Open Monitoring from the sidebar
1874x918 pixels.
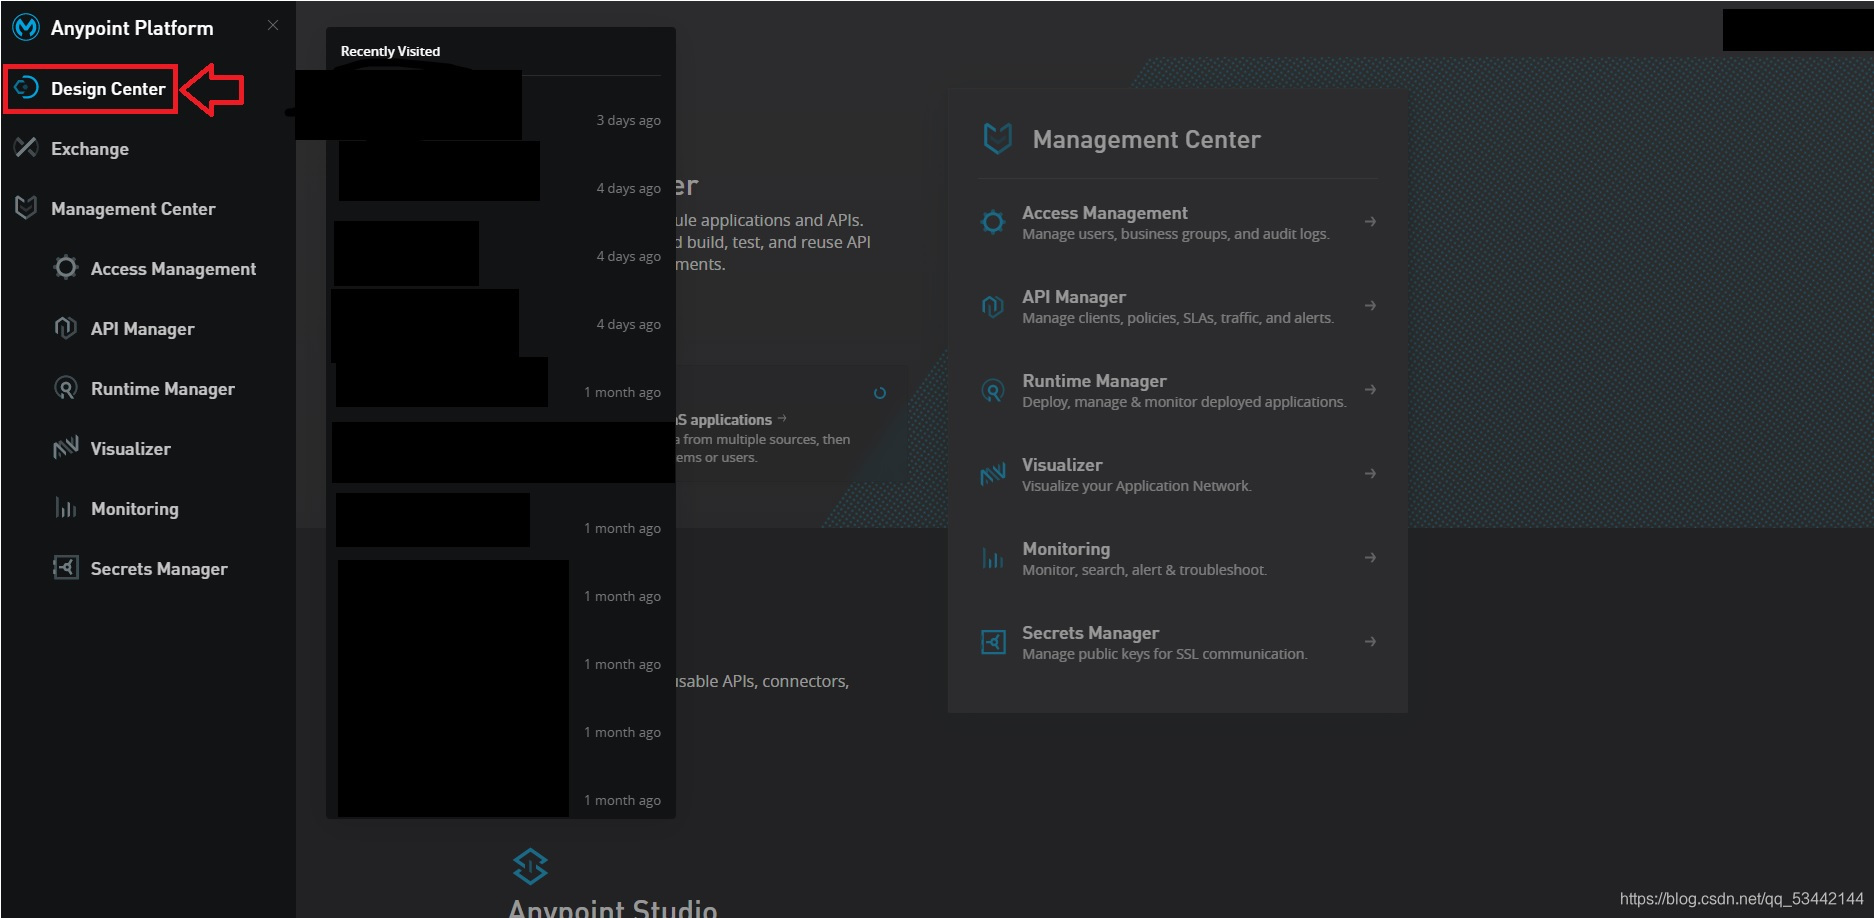click(134, 509)
